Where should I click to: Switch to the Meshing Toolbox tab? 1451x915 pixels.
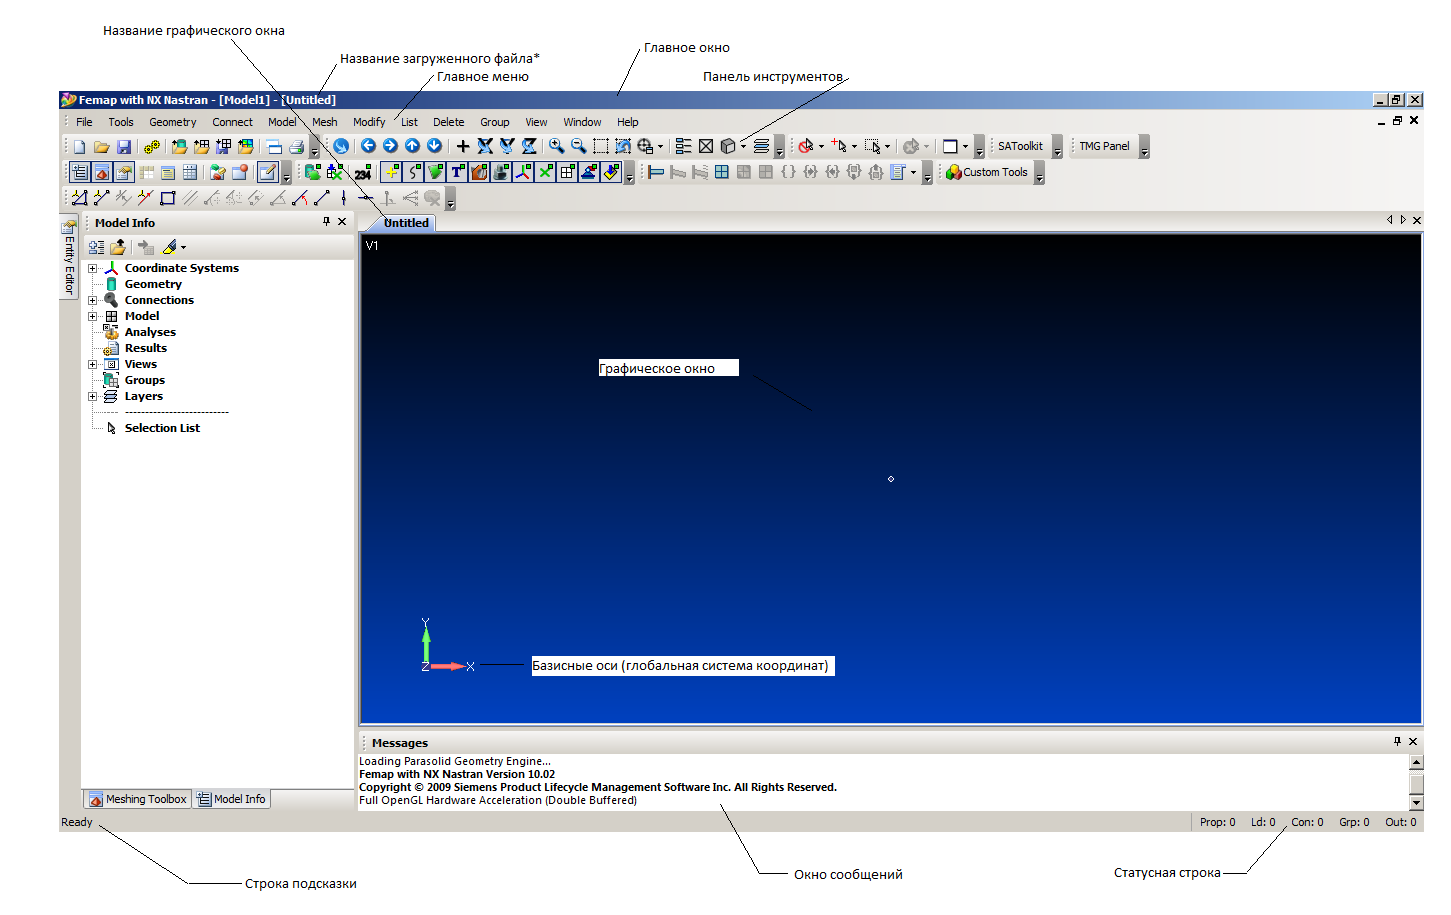coord(138,799)
